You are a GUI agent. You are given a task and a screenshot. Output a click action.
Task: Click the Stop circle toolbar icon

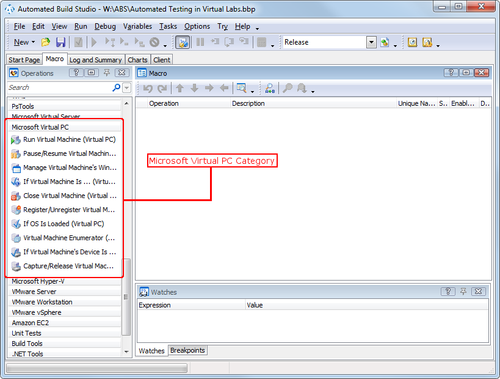(x=154, y=42)
